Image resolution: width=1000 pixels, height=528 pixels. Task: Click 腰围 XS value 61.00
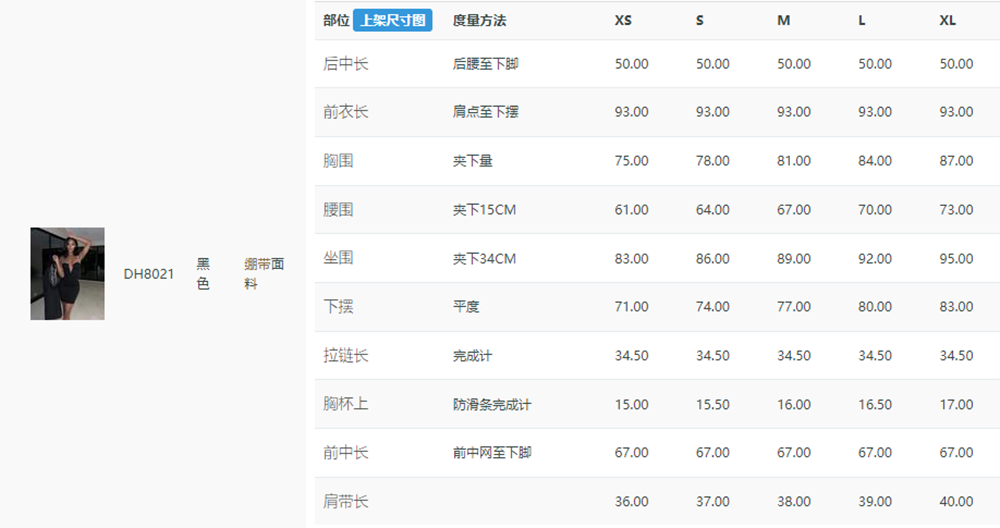[631, 210]
